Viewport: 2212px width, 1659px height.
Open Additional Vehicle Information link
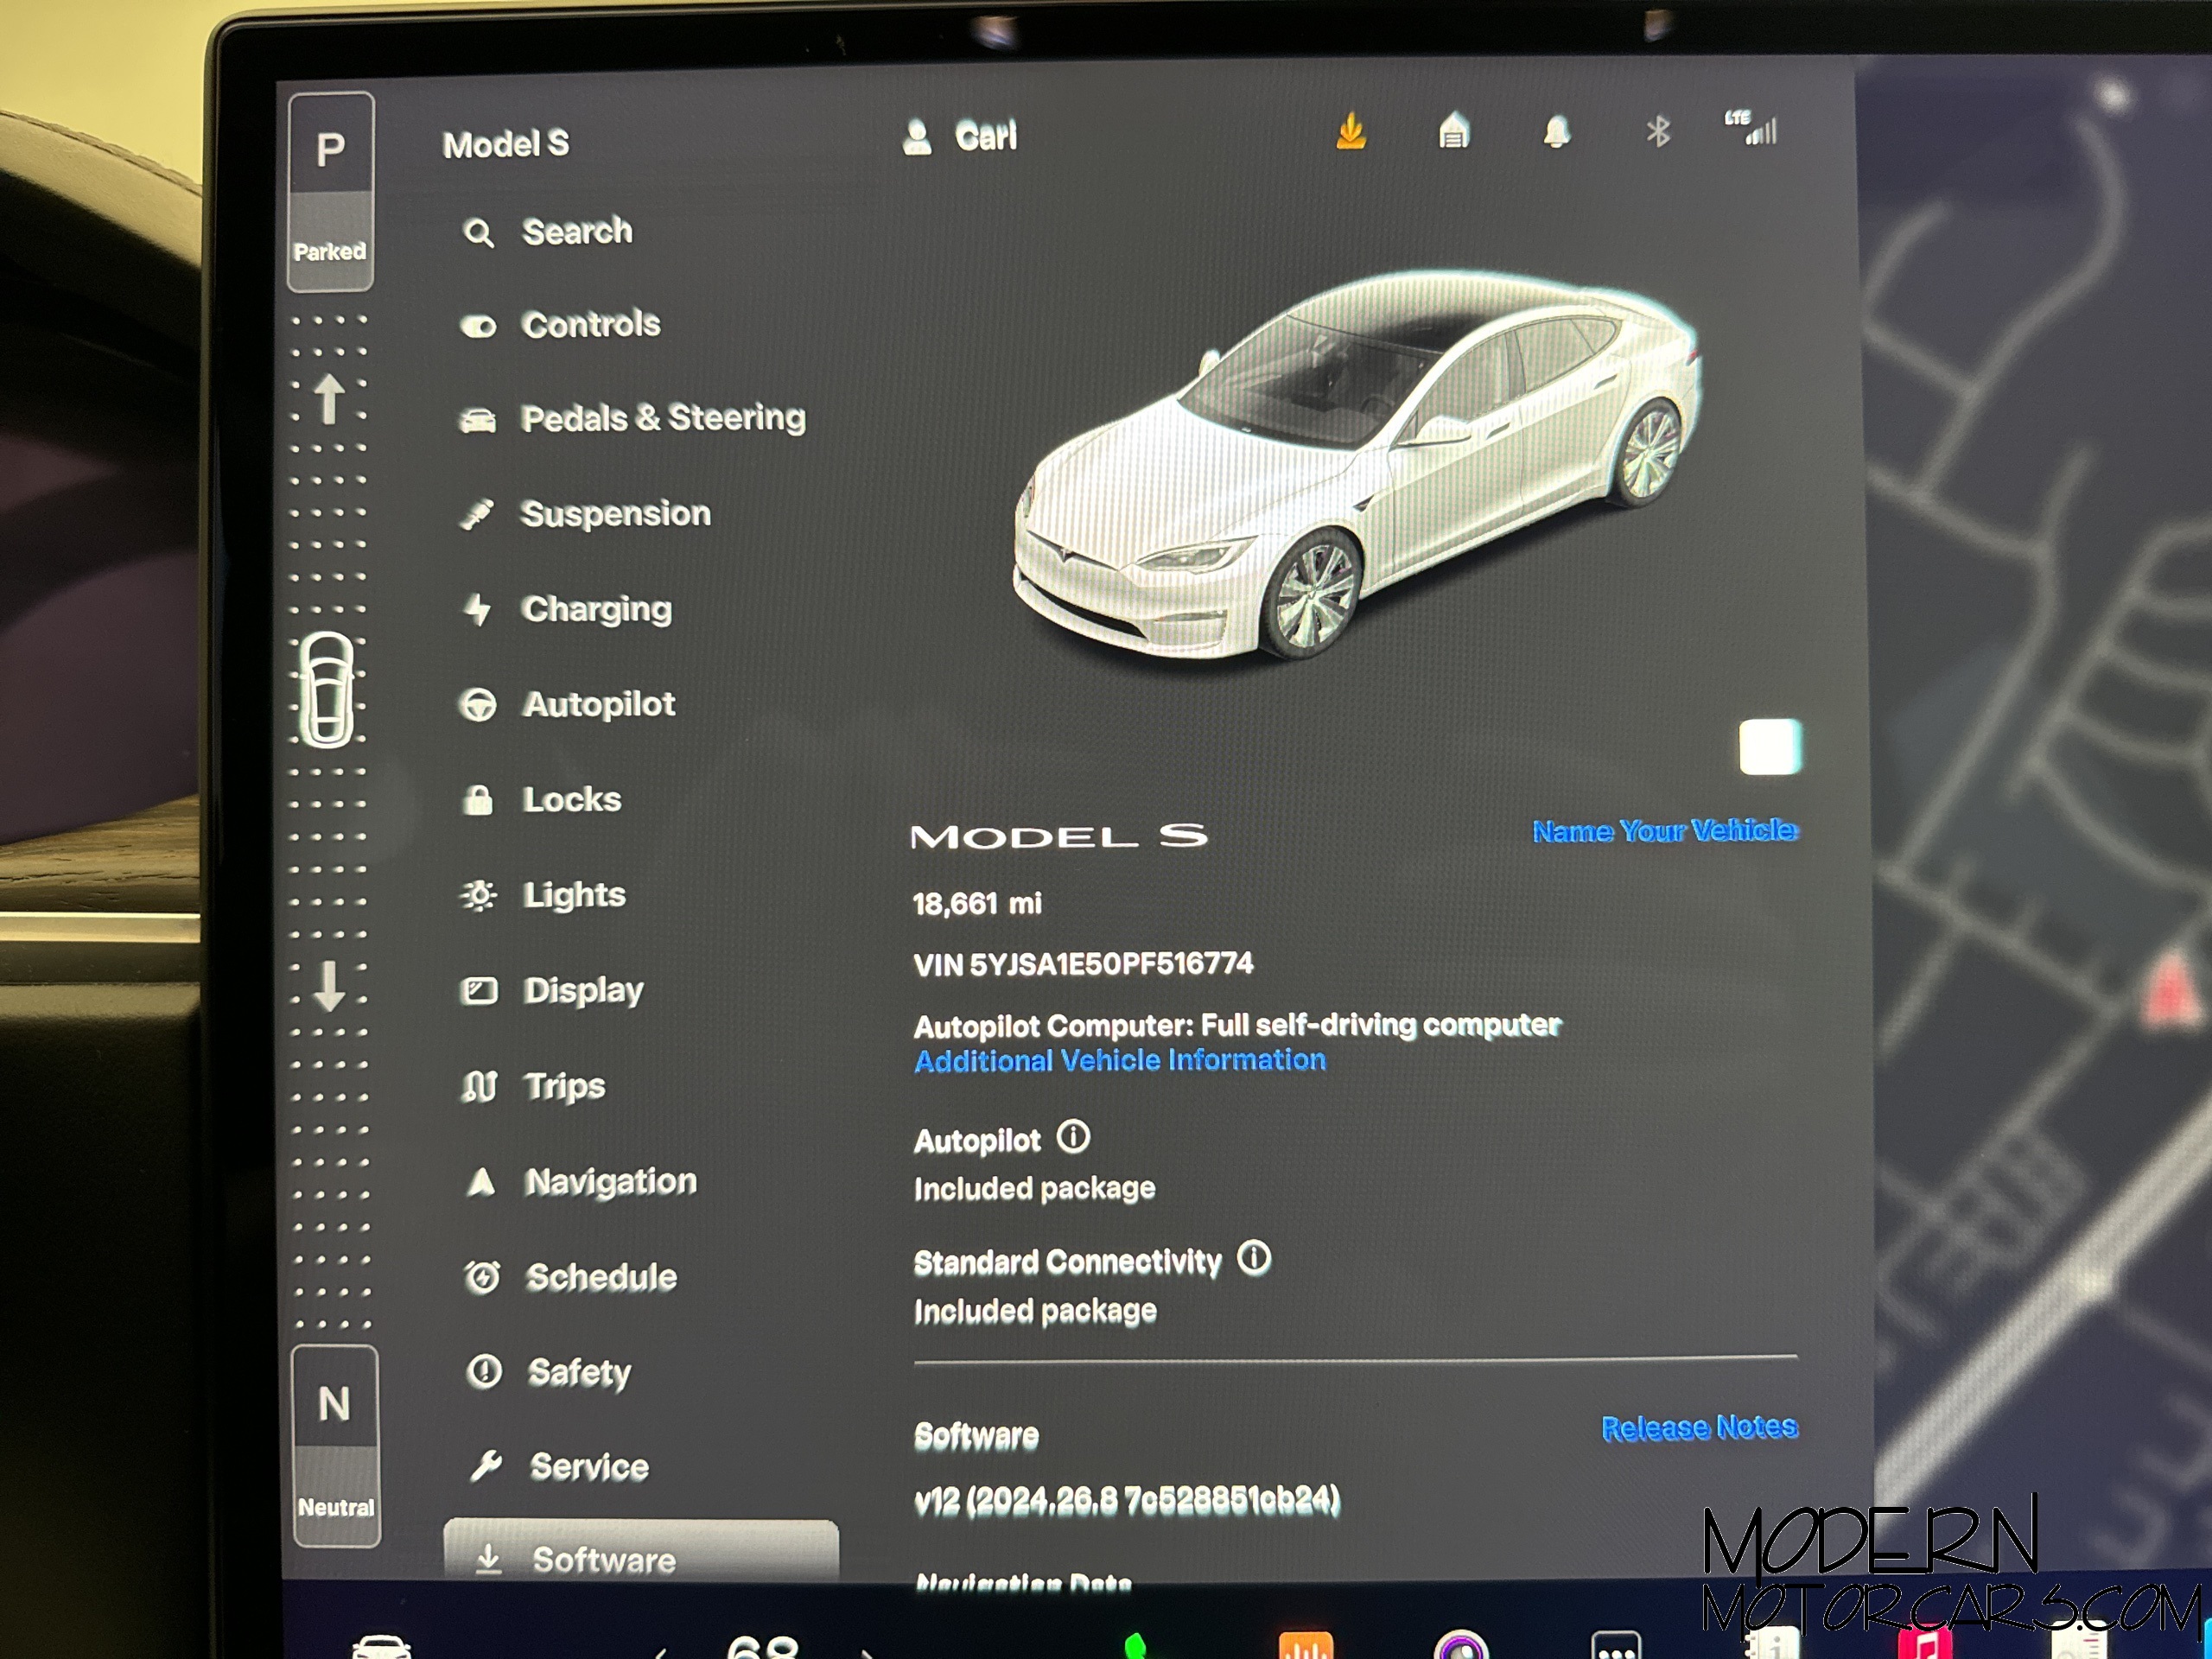[x=1120, y=1060]
